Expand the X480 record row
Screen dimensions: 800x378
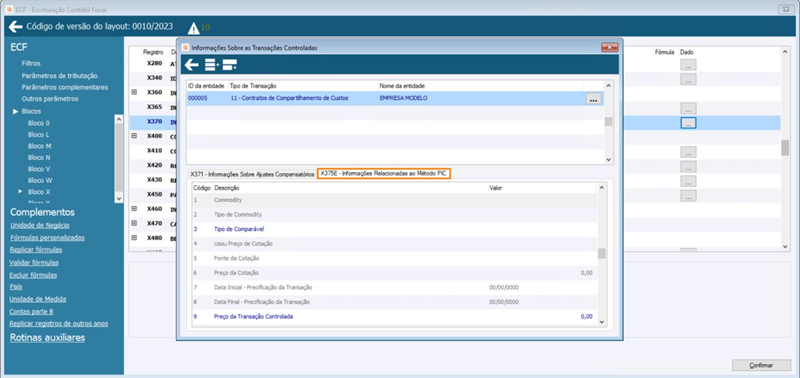coord(134,237)
